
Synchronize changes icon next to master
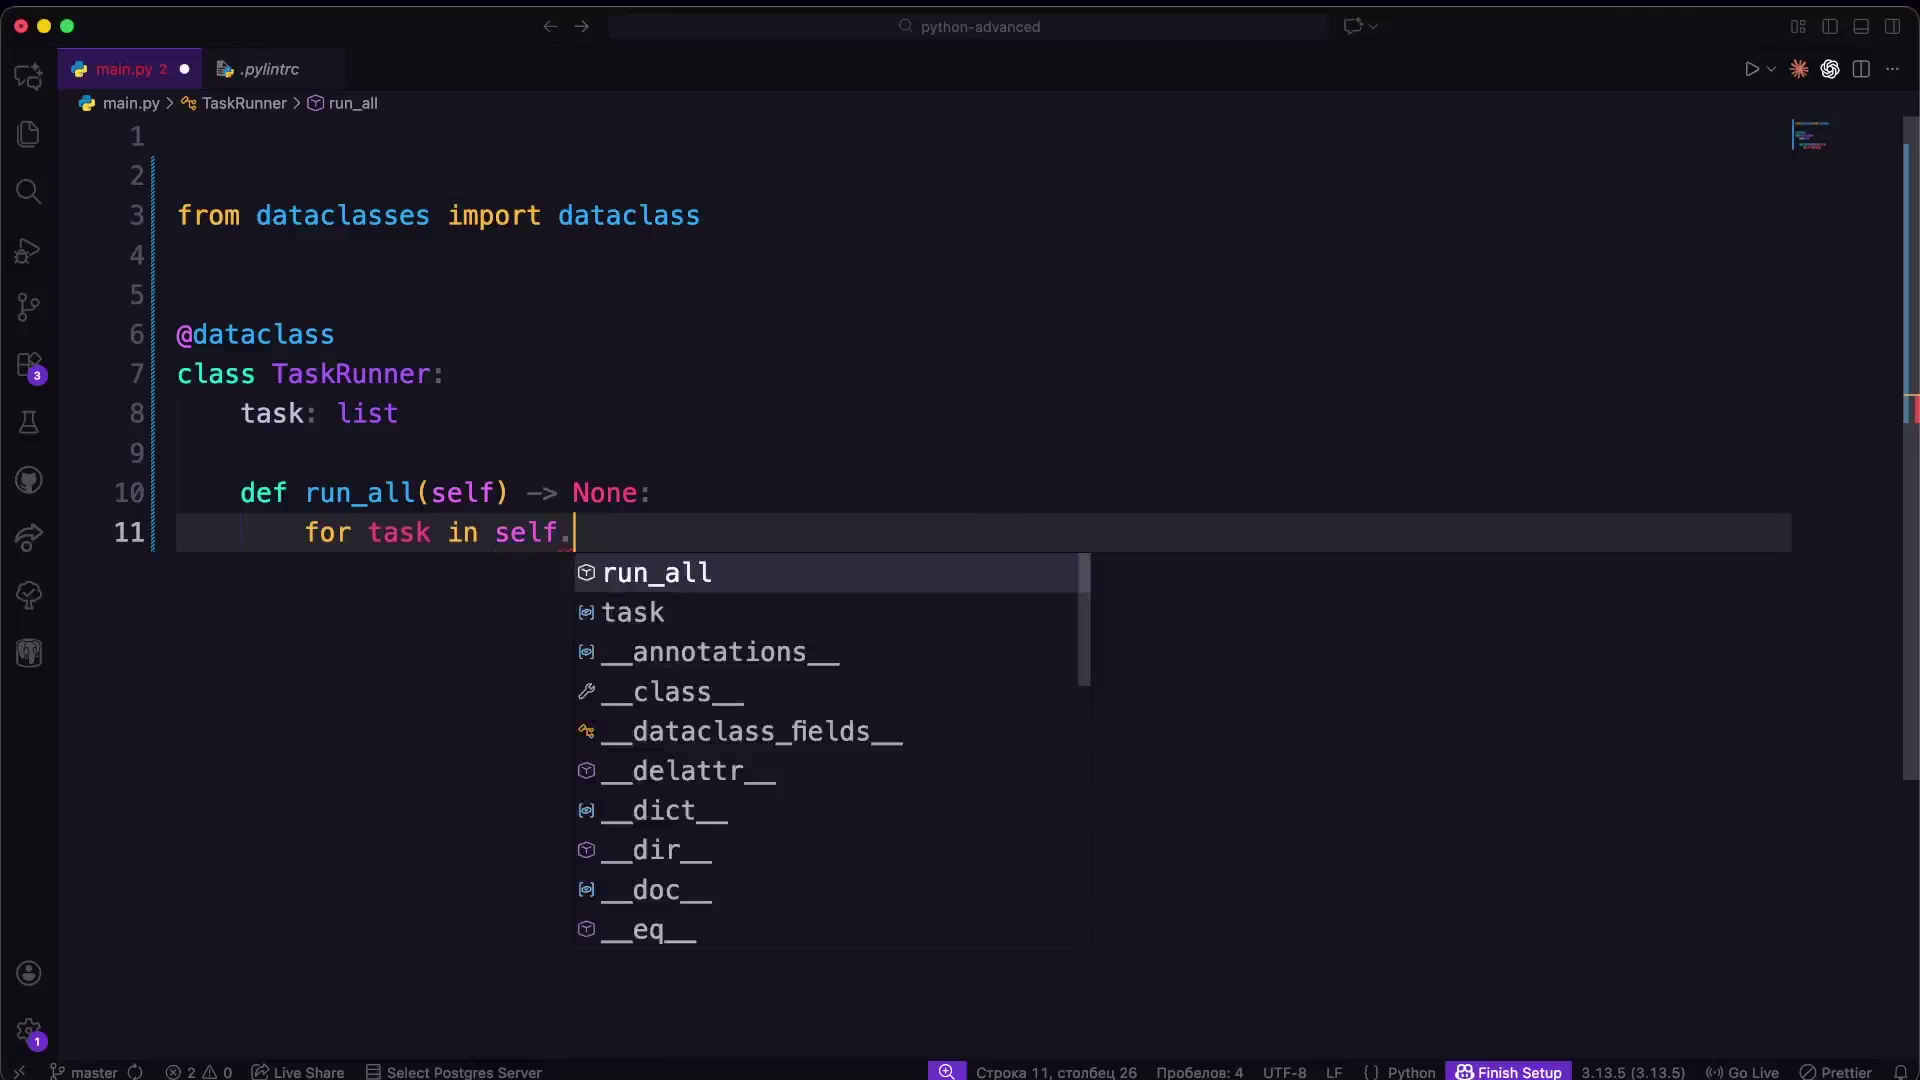(135, 1071)
